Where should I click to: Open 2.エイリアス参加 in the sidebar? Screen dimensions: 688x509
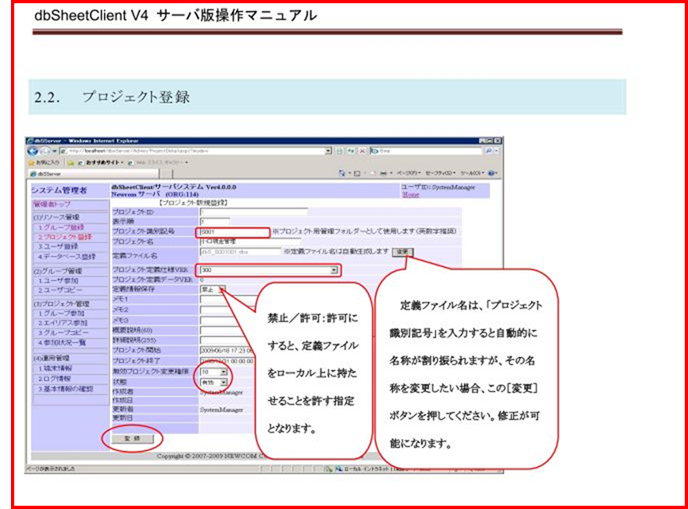tap(63, 323)
